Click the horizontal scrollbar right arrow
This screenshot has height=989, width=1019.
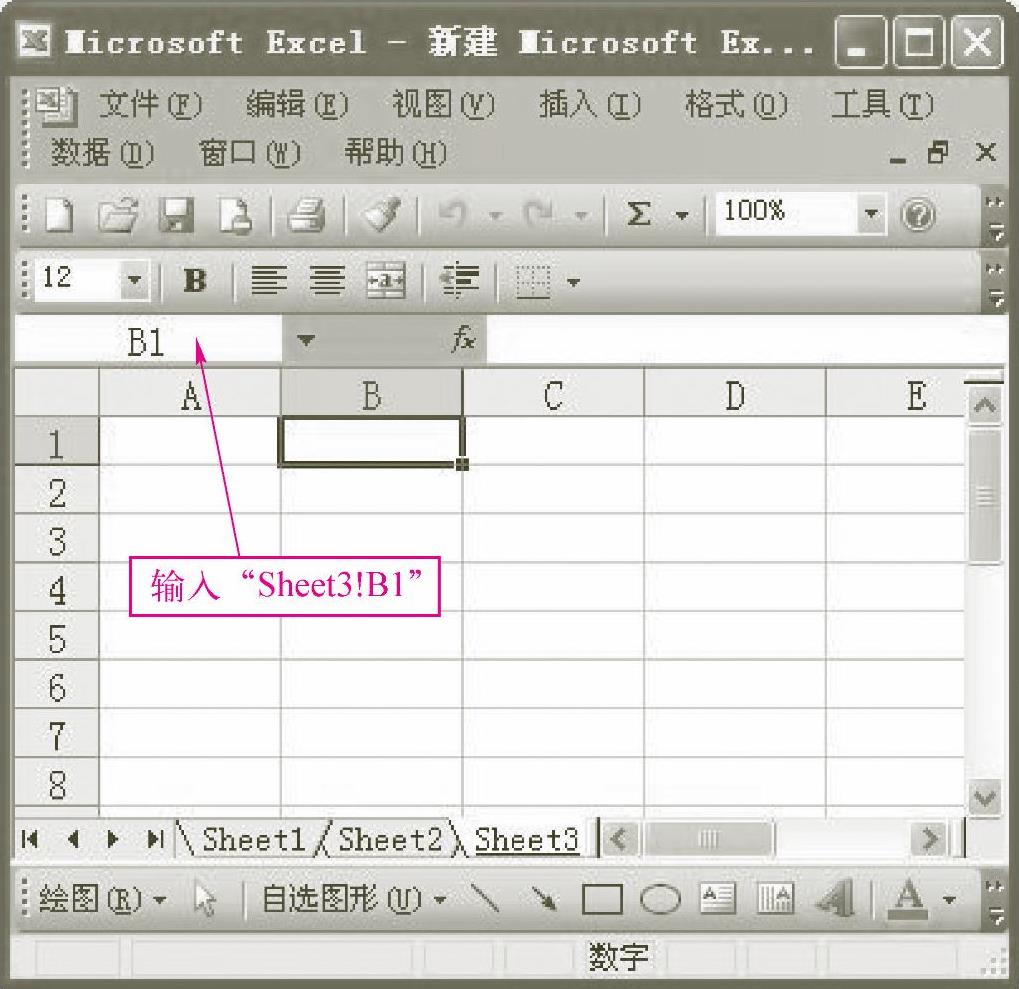(930, 840)
